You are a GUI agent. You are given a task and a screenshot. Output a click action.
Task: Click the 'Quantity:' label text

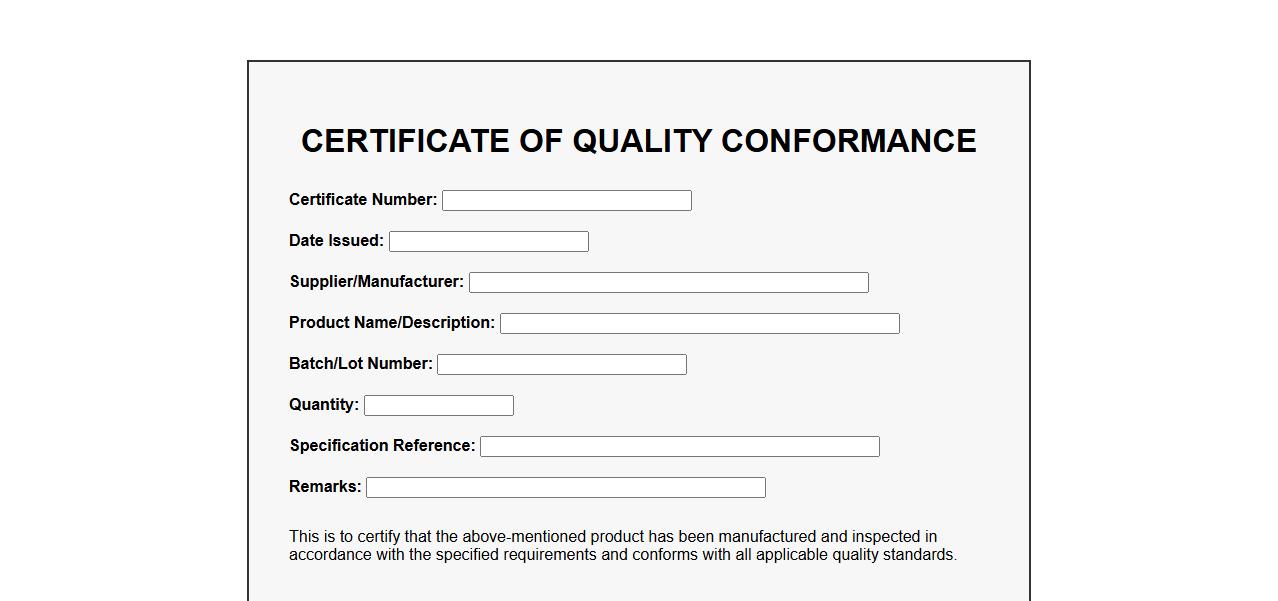(x=324, y=405)
